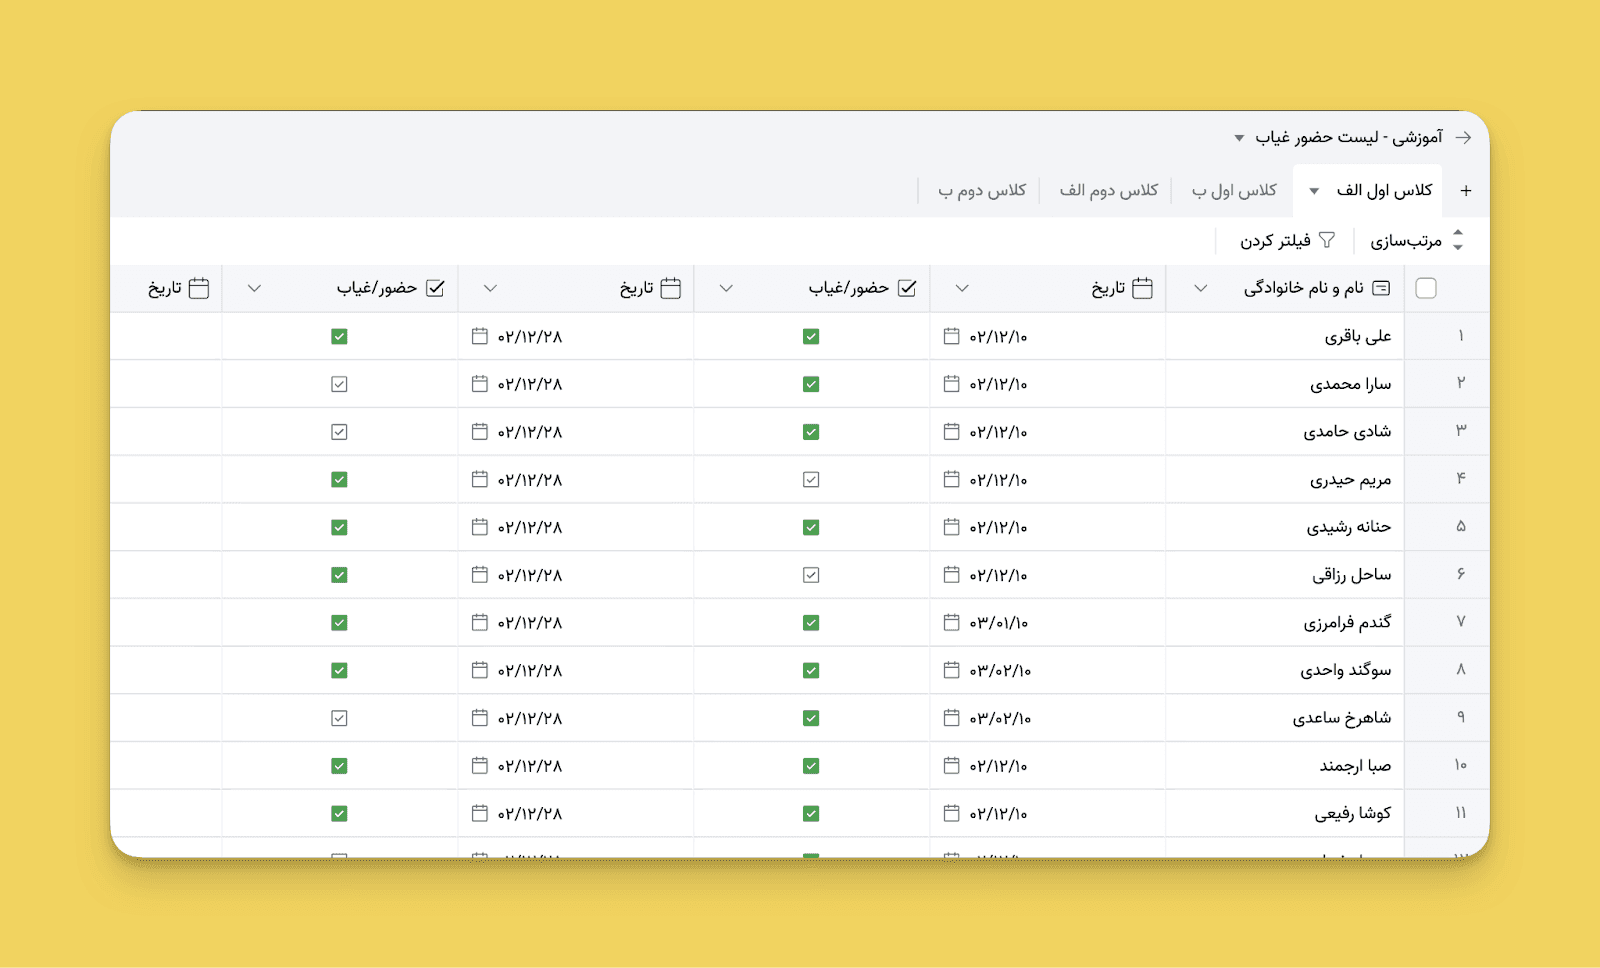This screenshot has height=968, width=1600.
Task: Expand the نام و نام خانوادگی column dropdown
Action: 1201,288
